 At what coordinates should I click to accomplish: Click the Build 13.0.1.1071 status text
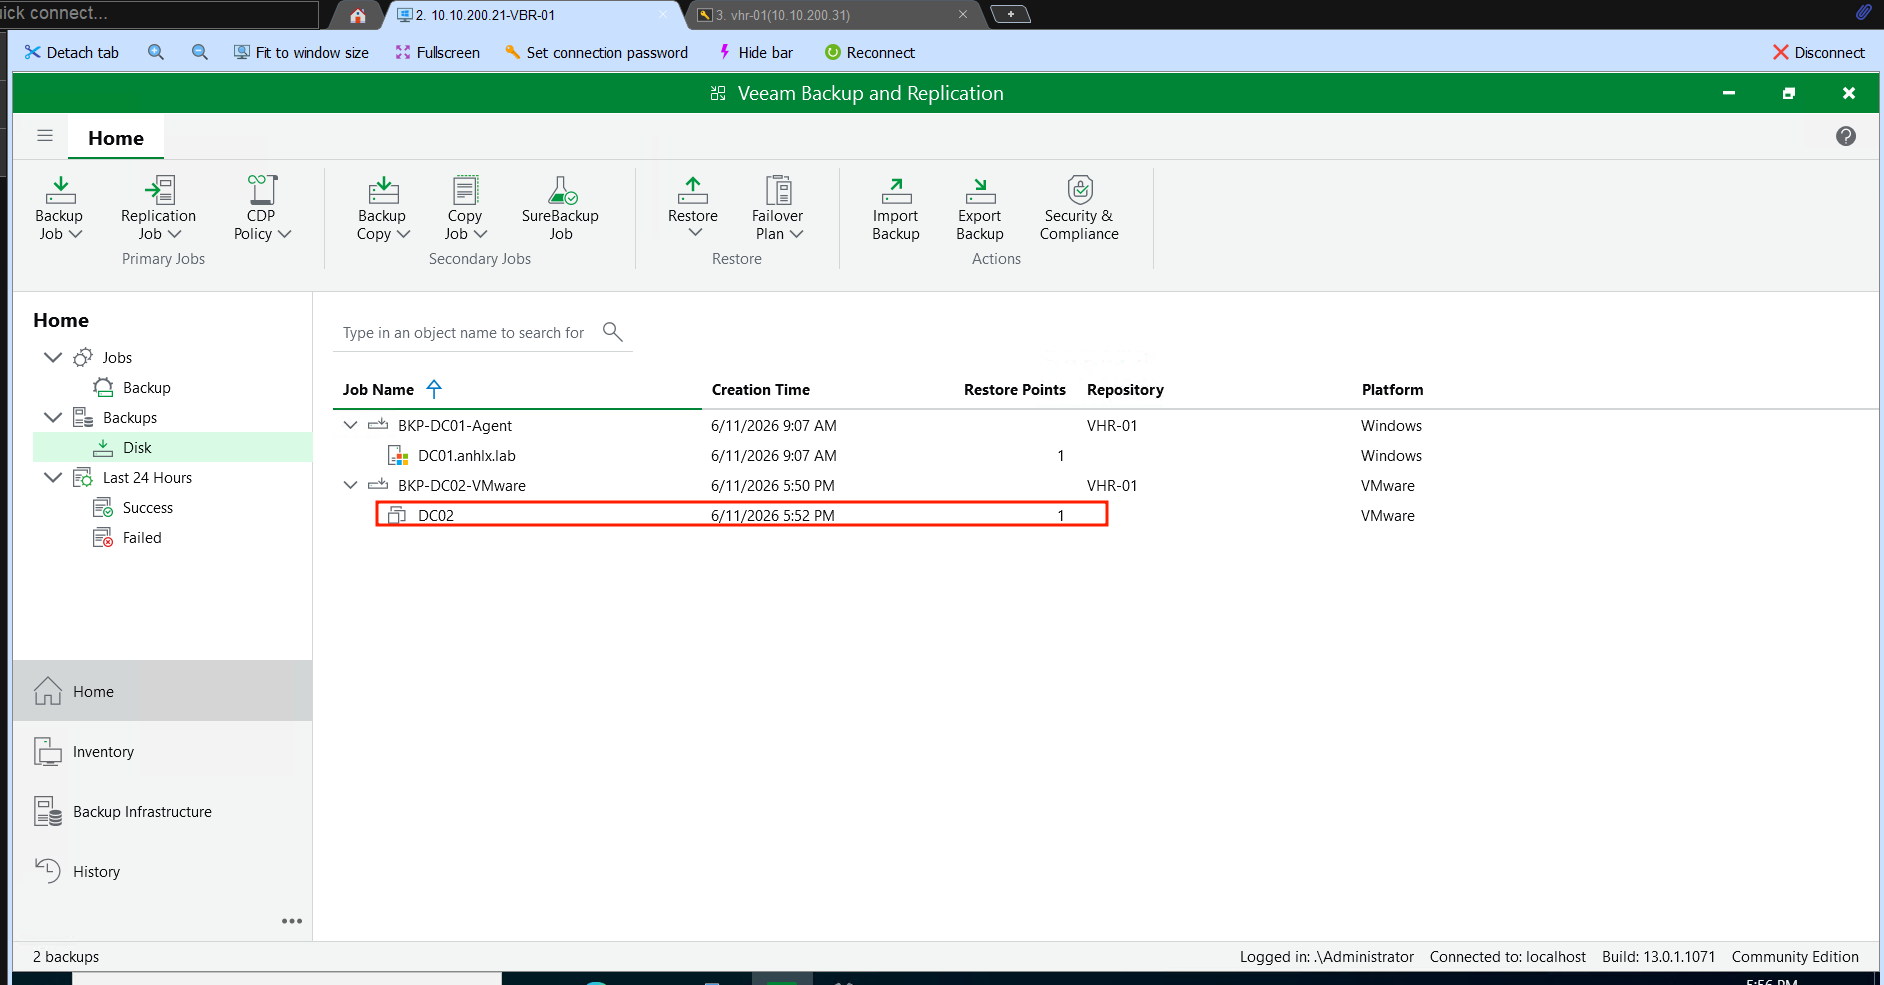(1658, 956)
